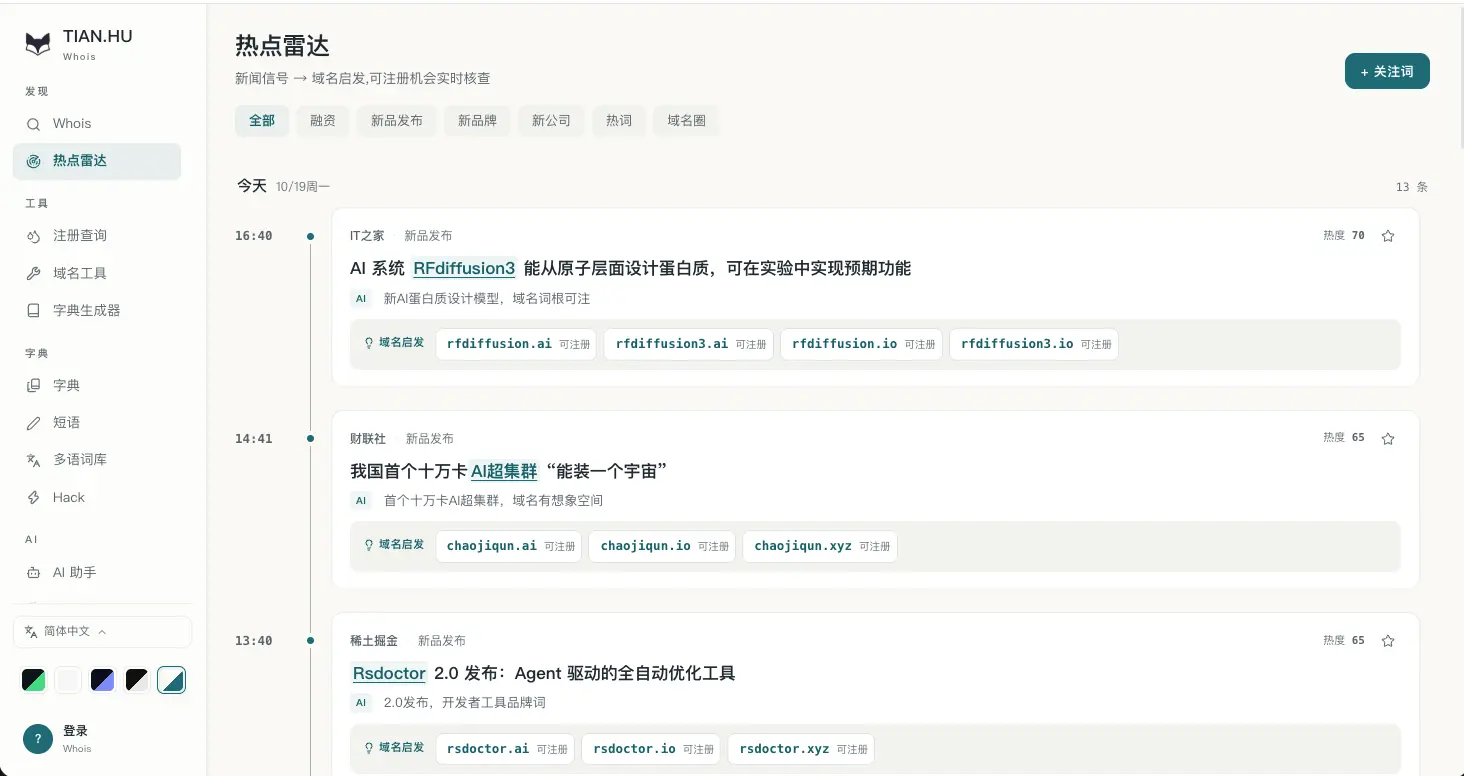Click domain chip rsdoctor.ai
1464x776 pixels.
tap(505, 749)
